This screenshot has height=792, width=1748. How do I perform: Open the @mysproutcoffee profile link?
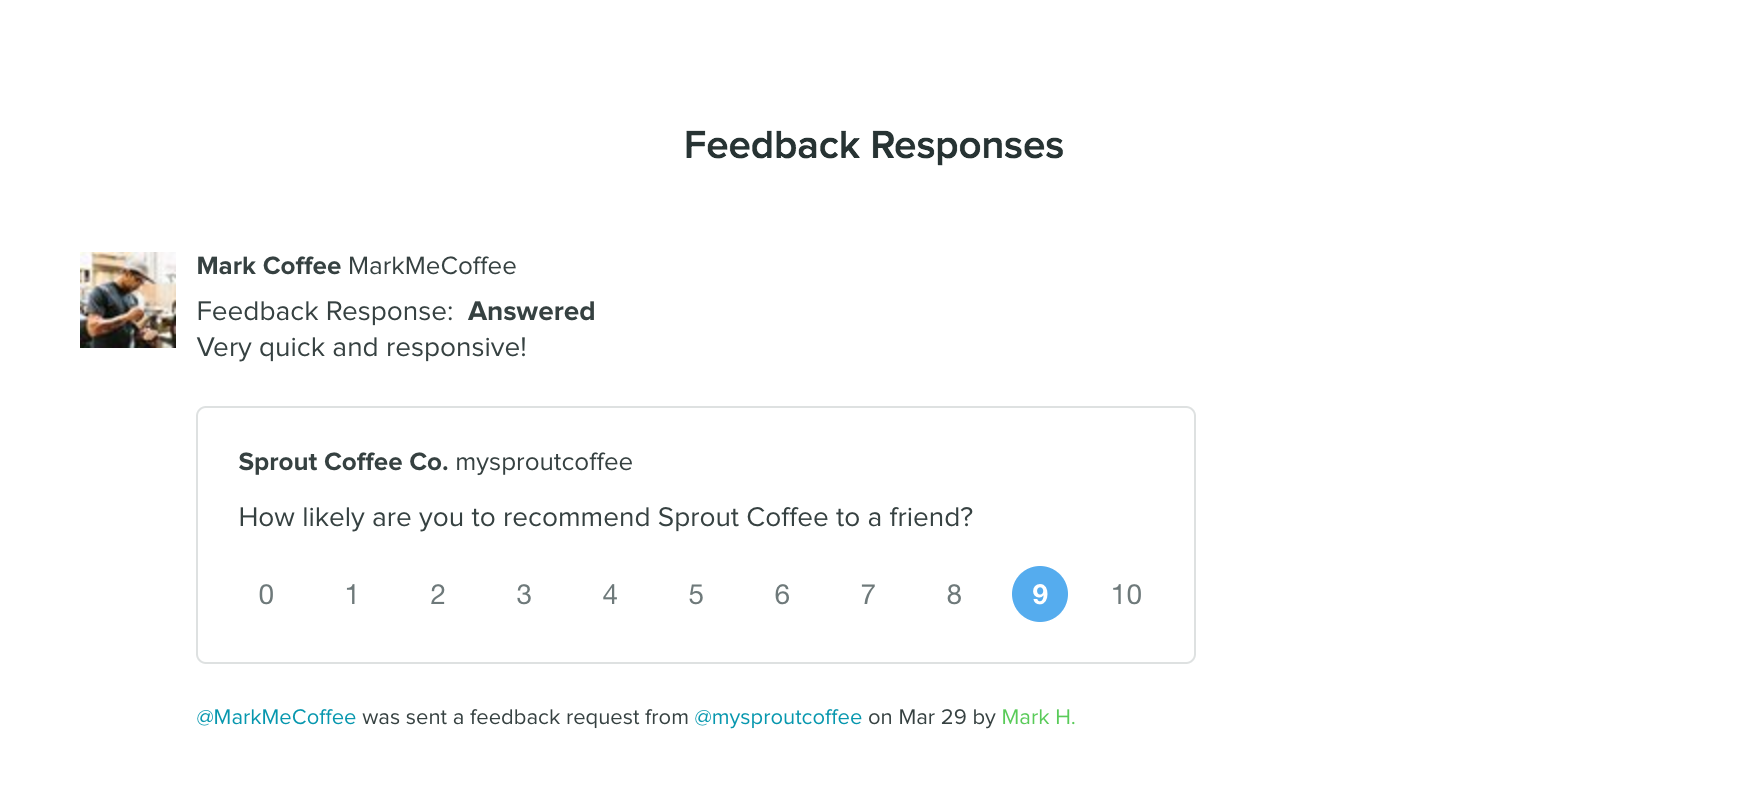tap(778, 717)
